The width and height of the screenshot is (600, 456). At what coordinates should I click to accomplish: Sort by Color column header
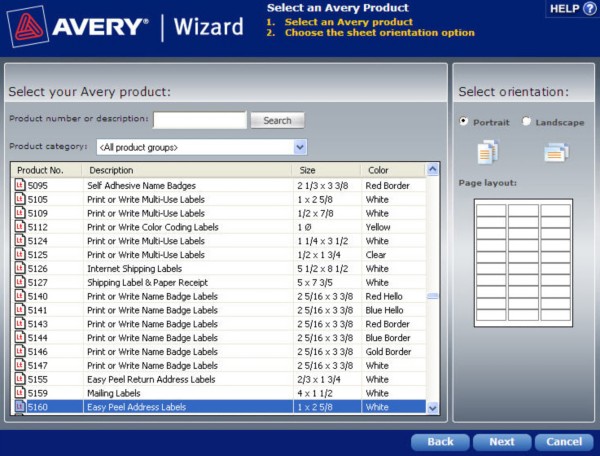pyautogui.click(x=393, y=170)
